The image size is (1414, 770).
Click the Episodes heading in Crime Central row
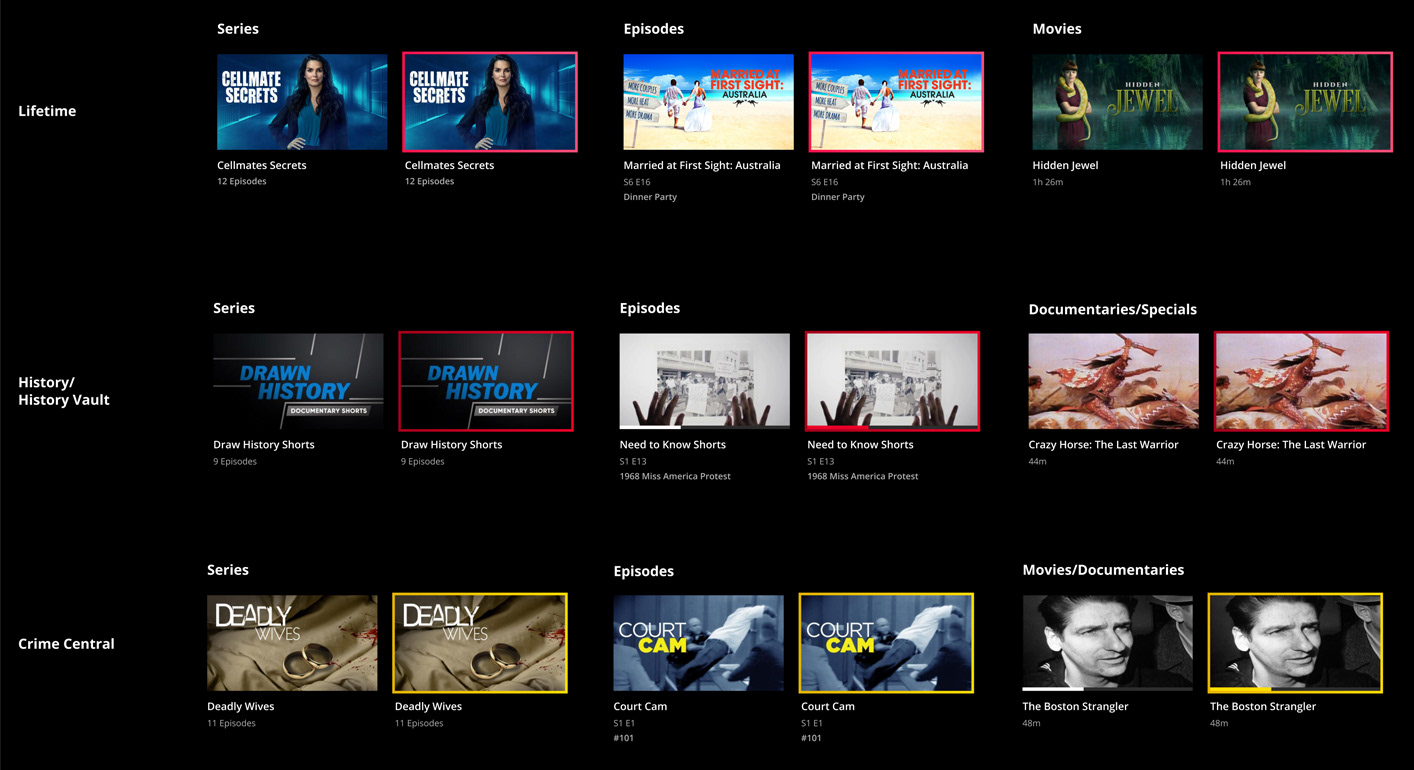pyautogui.click(x=644, y=571)
